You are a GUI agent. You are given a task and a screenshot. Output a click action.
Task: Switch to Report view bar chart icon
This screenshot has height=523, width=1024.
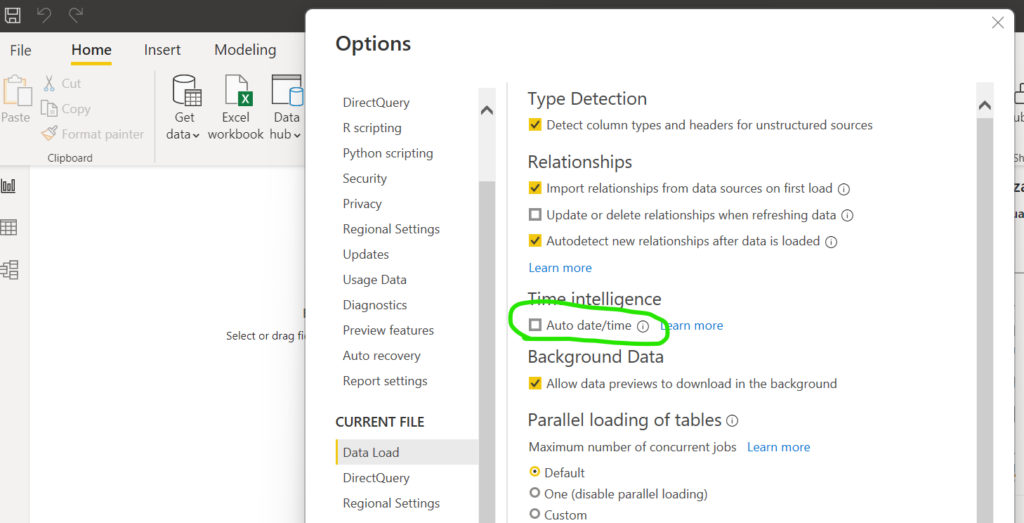point(8,186)
